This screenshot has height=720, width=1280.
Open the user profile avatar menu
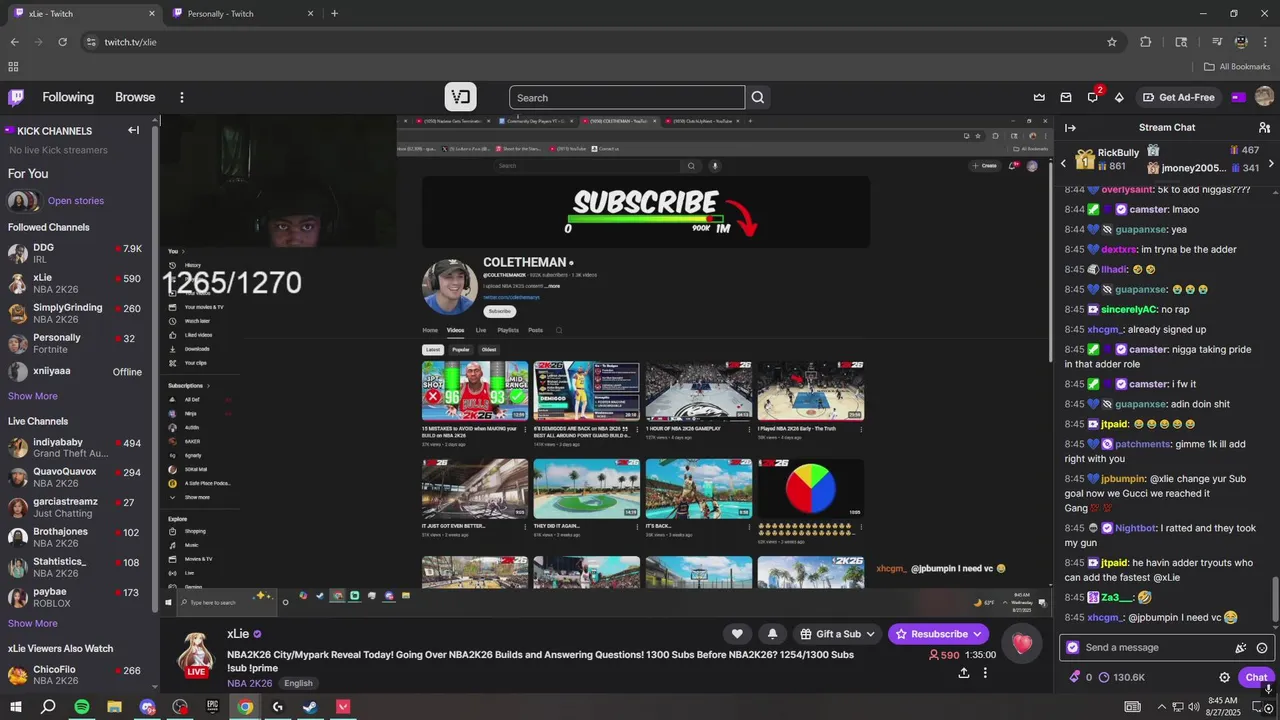click(x=1264, y=97)
